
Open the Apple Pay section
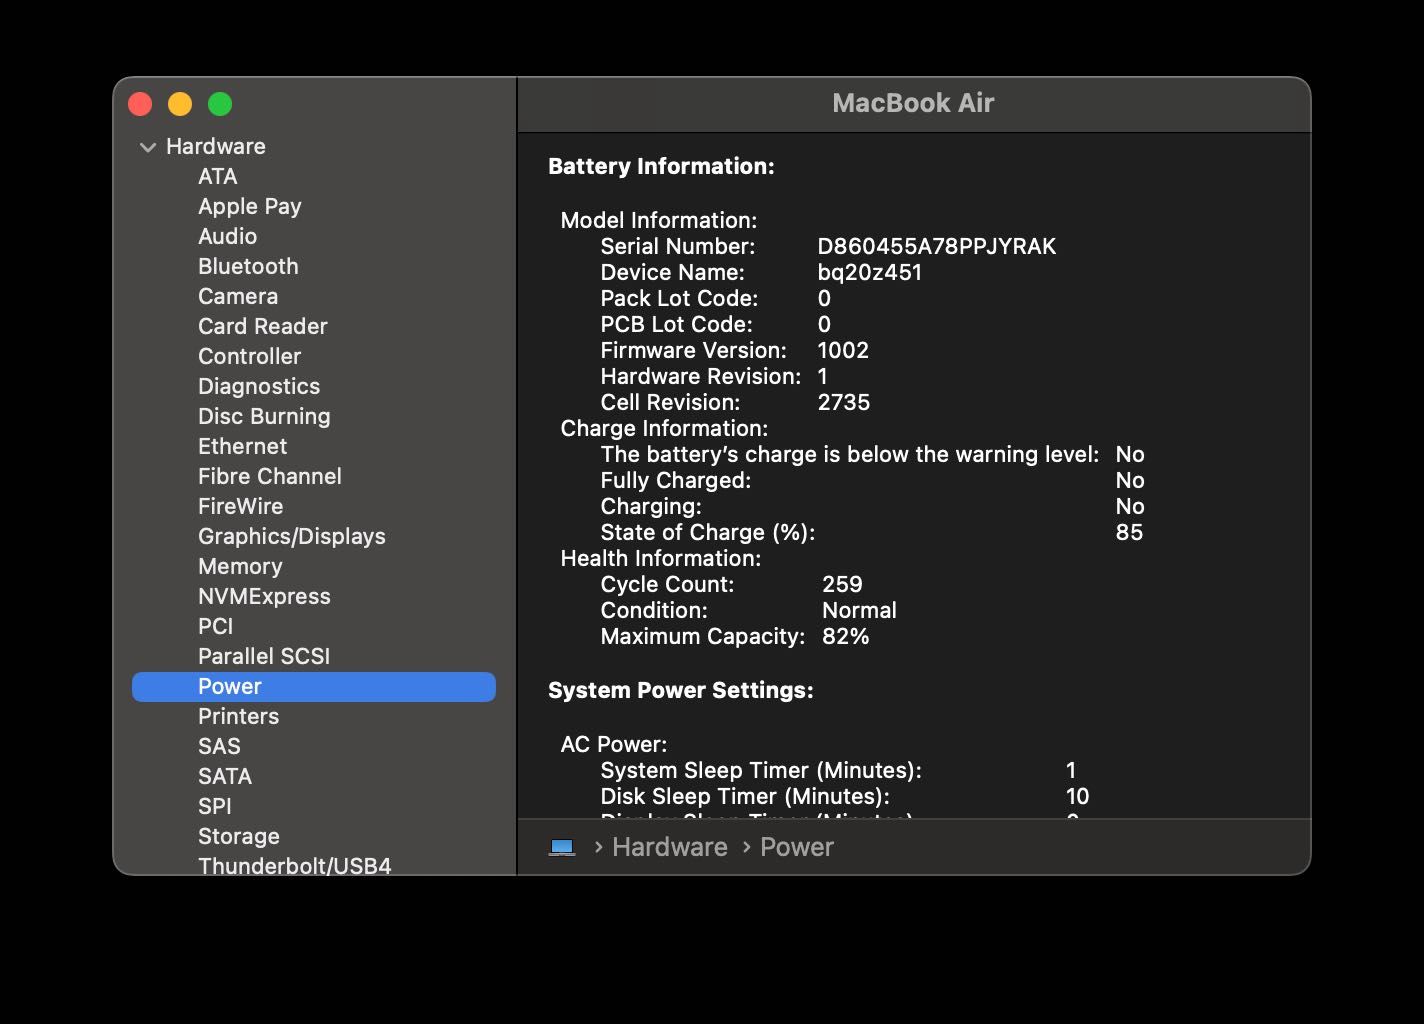tap(250, 206)
